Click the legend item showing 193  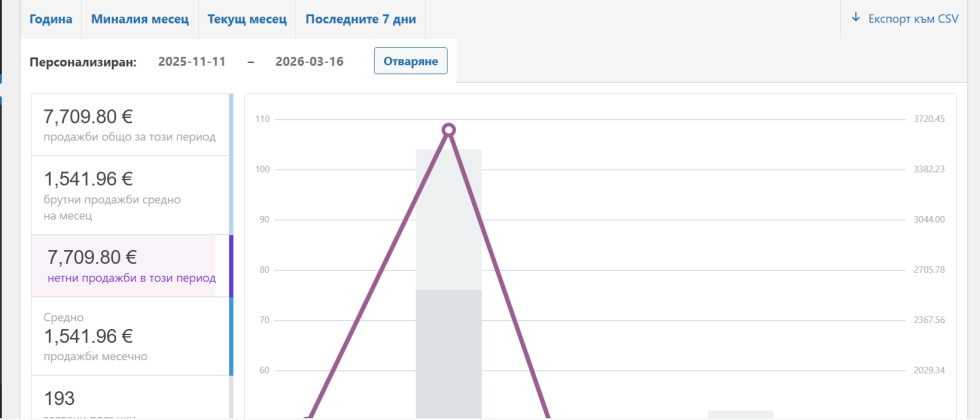[x=130, y=400]
